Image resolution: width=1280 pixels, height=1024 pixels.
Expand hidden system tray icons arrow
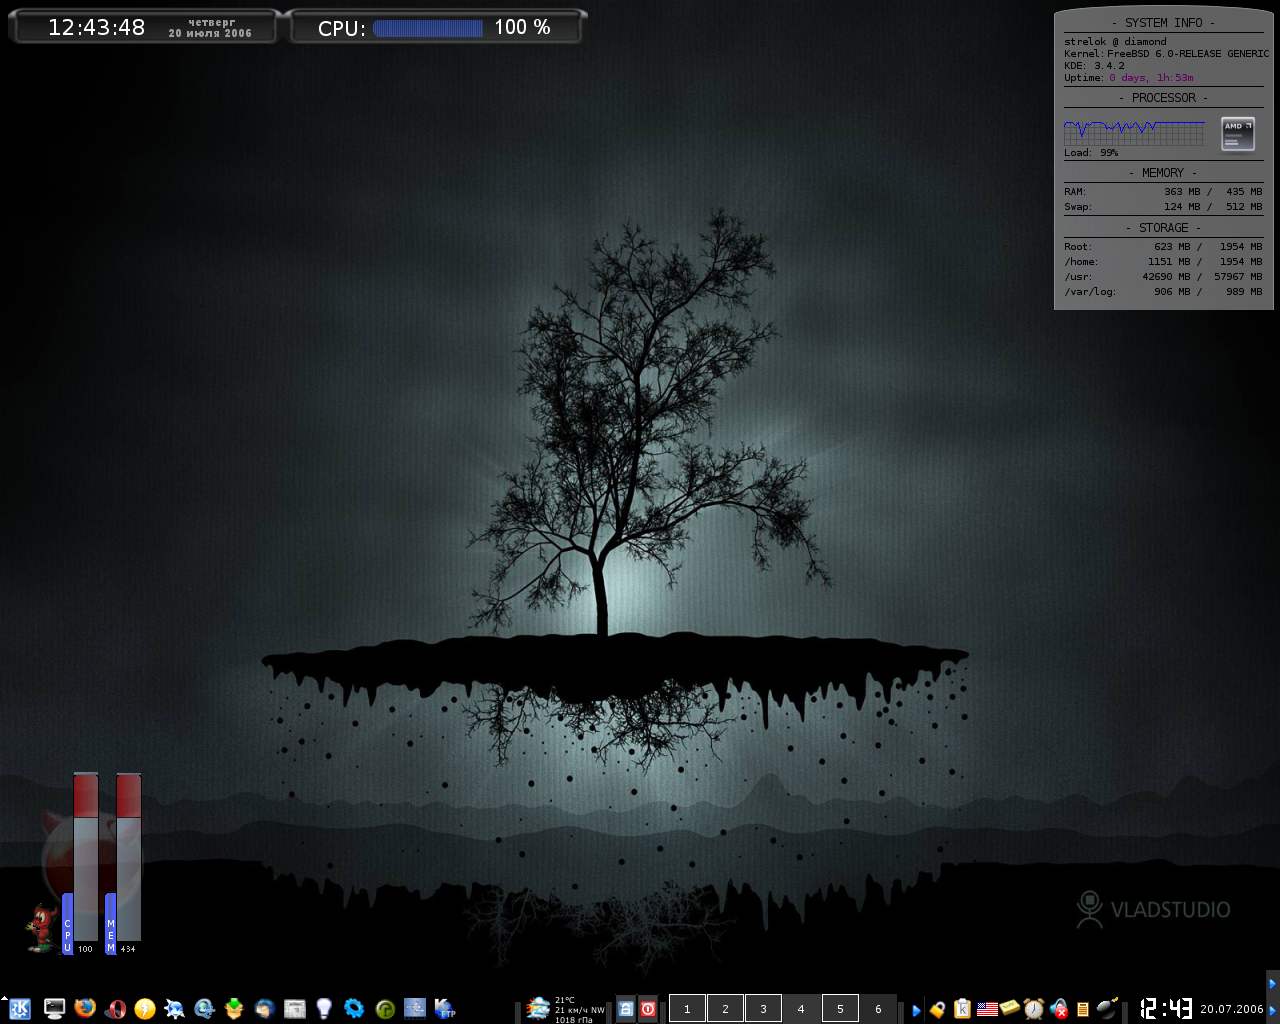coord(916,1010)
